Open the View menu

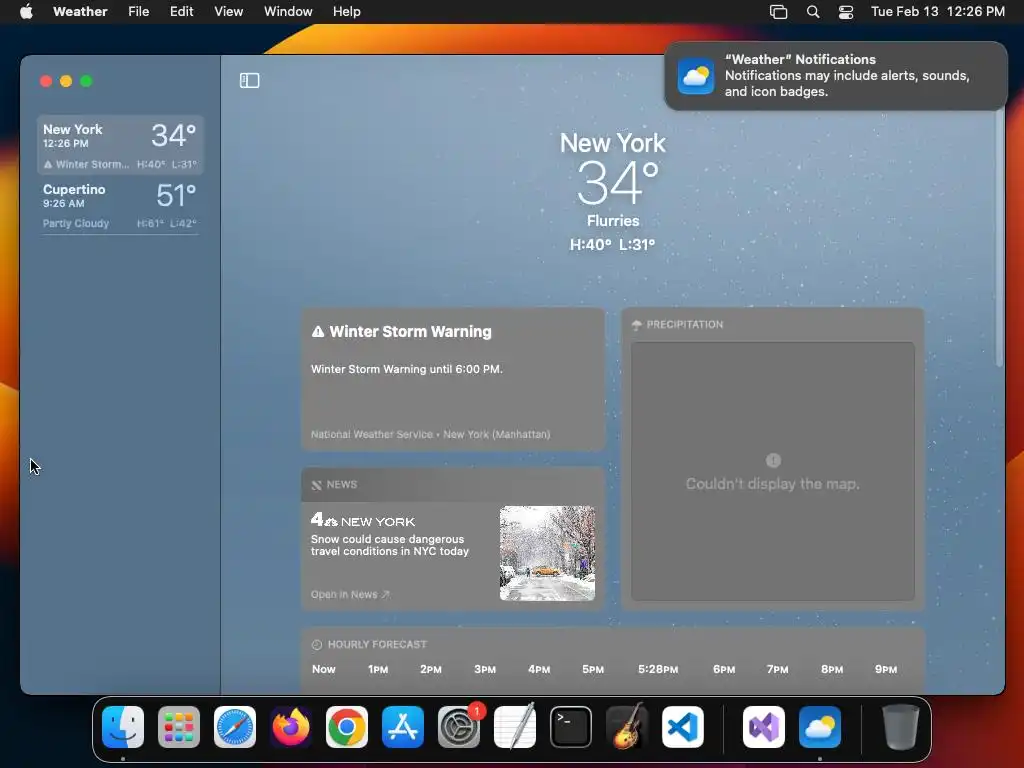tap(229, 12)
